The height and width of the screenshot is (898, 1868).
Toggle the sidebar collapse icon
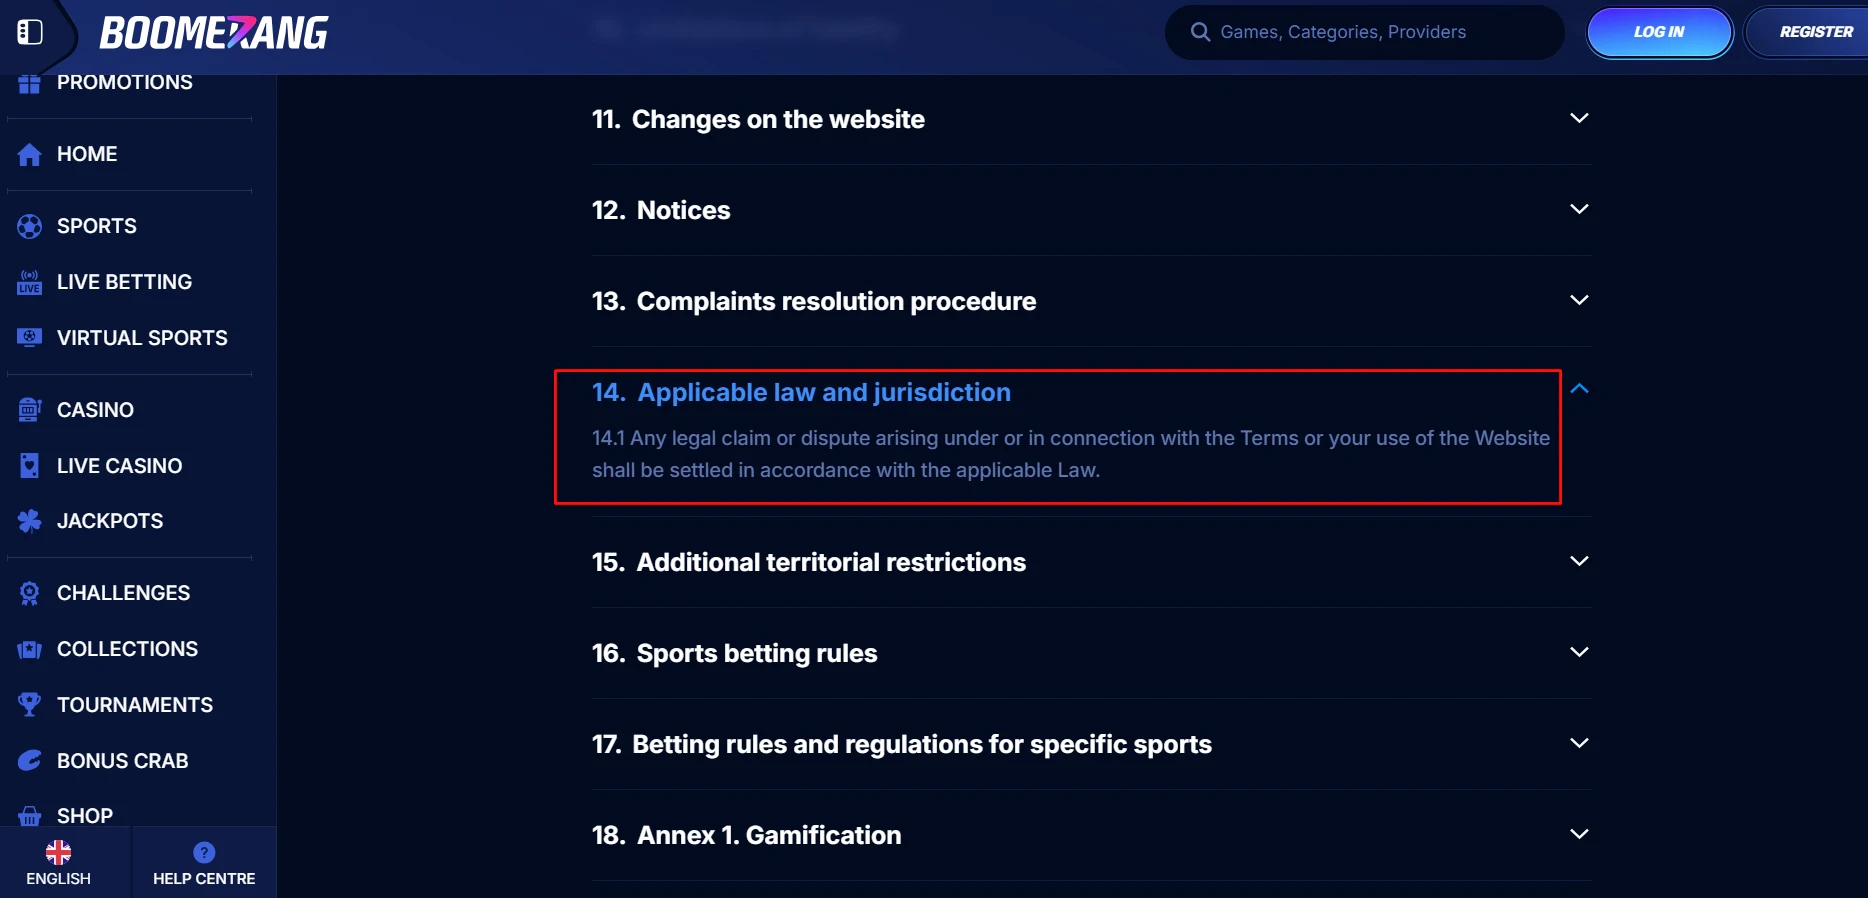(x=30, y=32)
